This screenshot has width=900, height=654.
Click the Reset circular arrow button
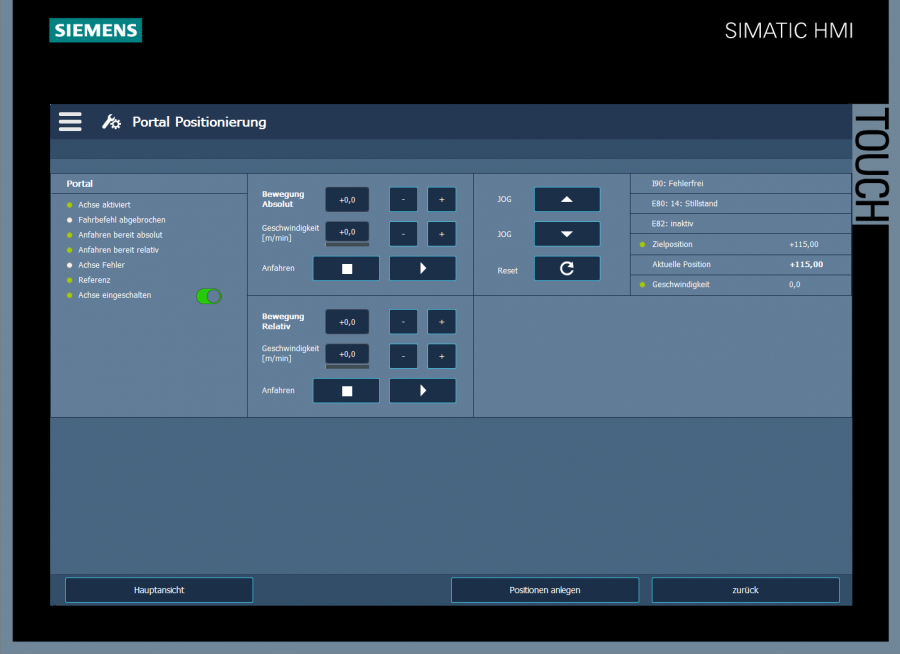[x=567, y=269]
